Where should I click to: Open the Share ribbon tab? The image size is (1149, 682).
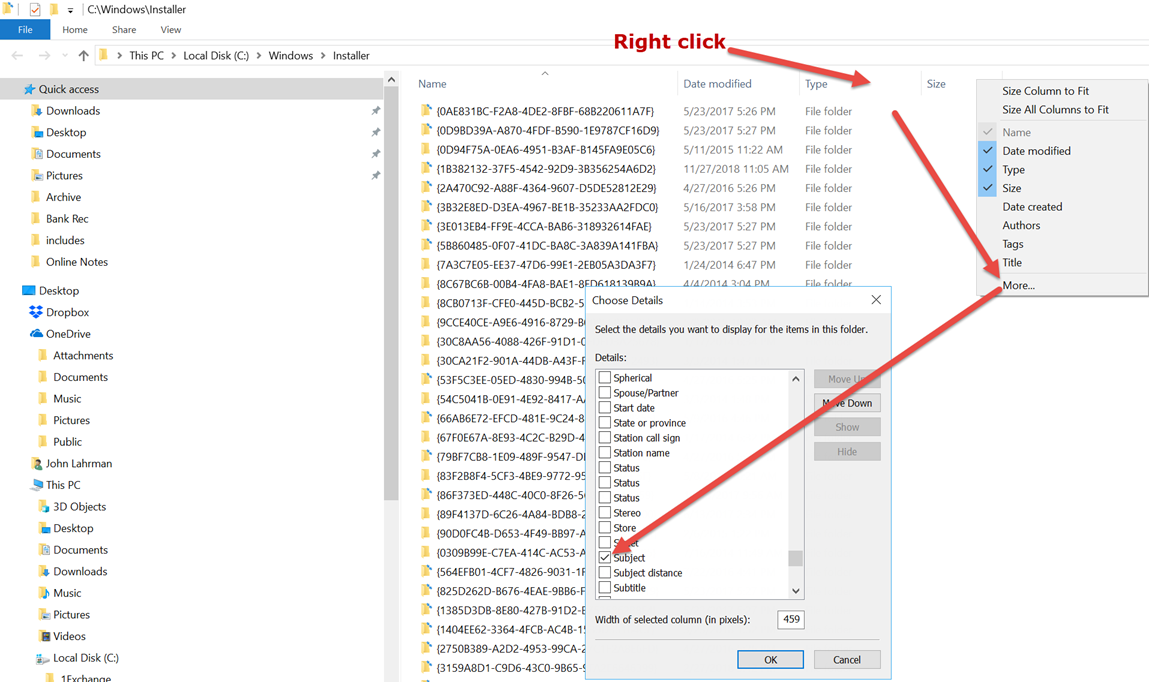pos(124,29)
